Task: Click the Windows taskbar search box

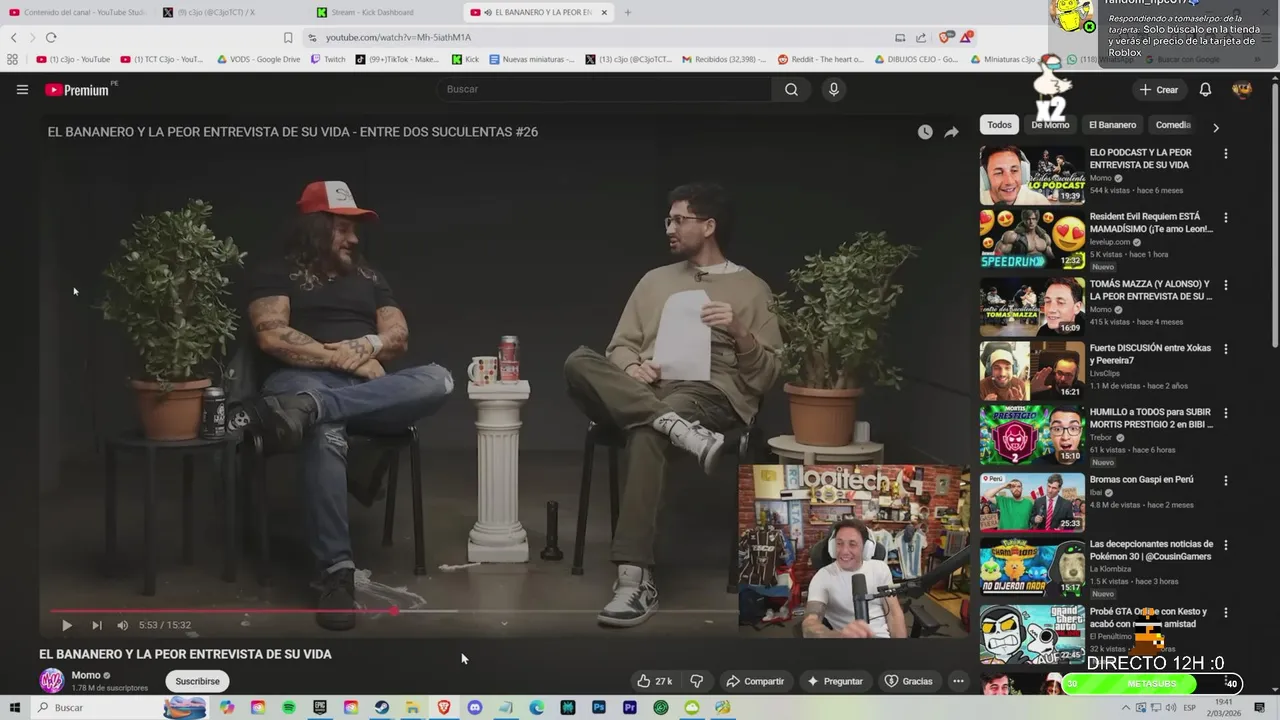Action: pyautogui.click(x=98, y=707)
